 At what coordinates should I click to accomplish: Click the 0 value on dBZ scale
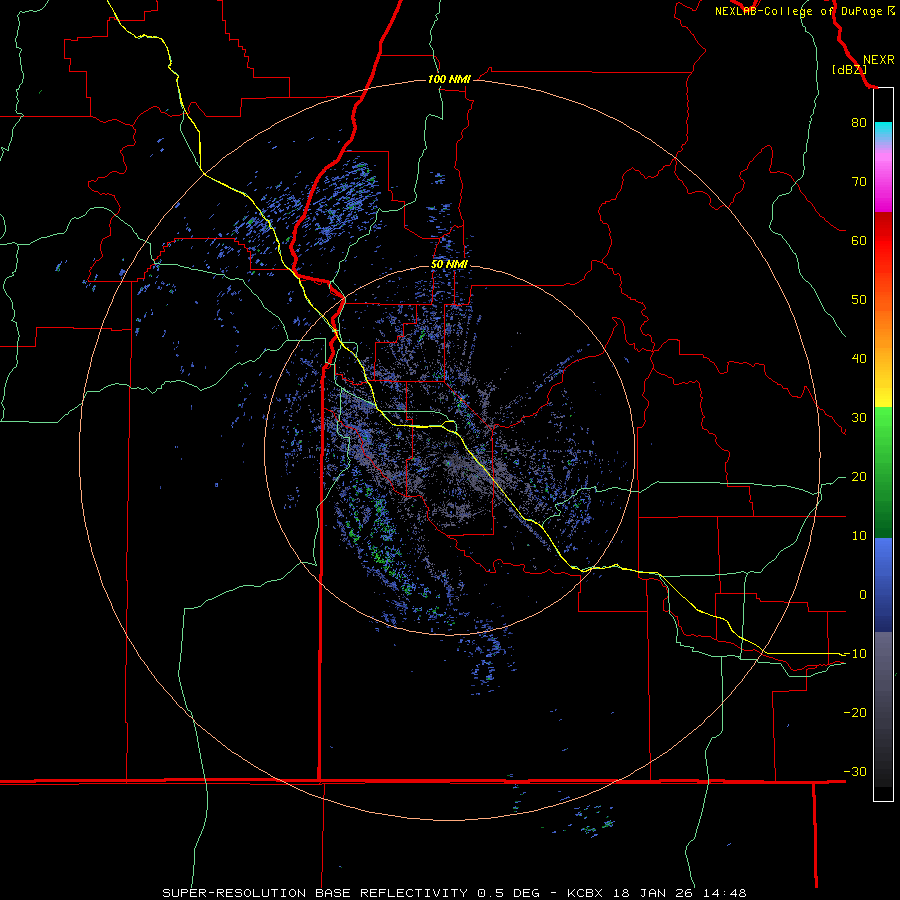(863, 595)
